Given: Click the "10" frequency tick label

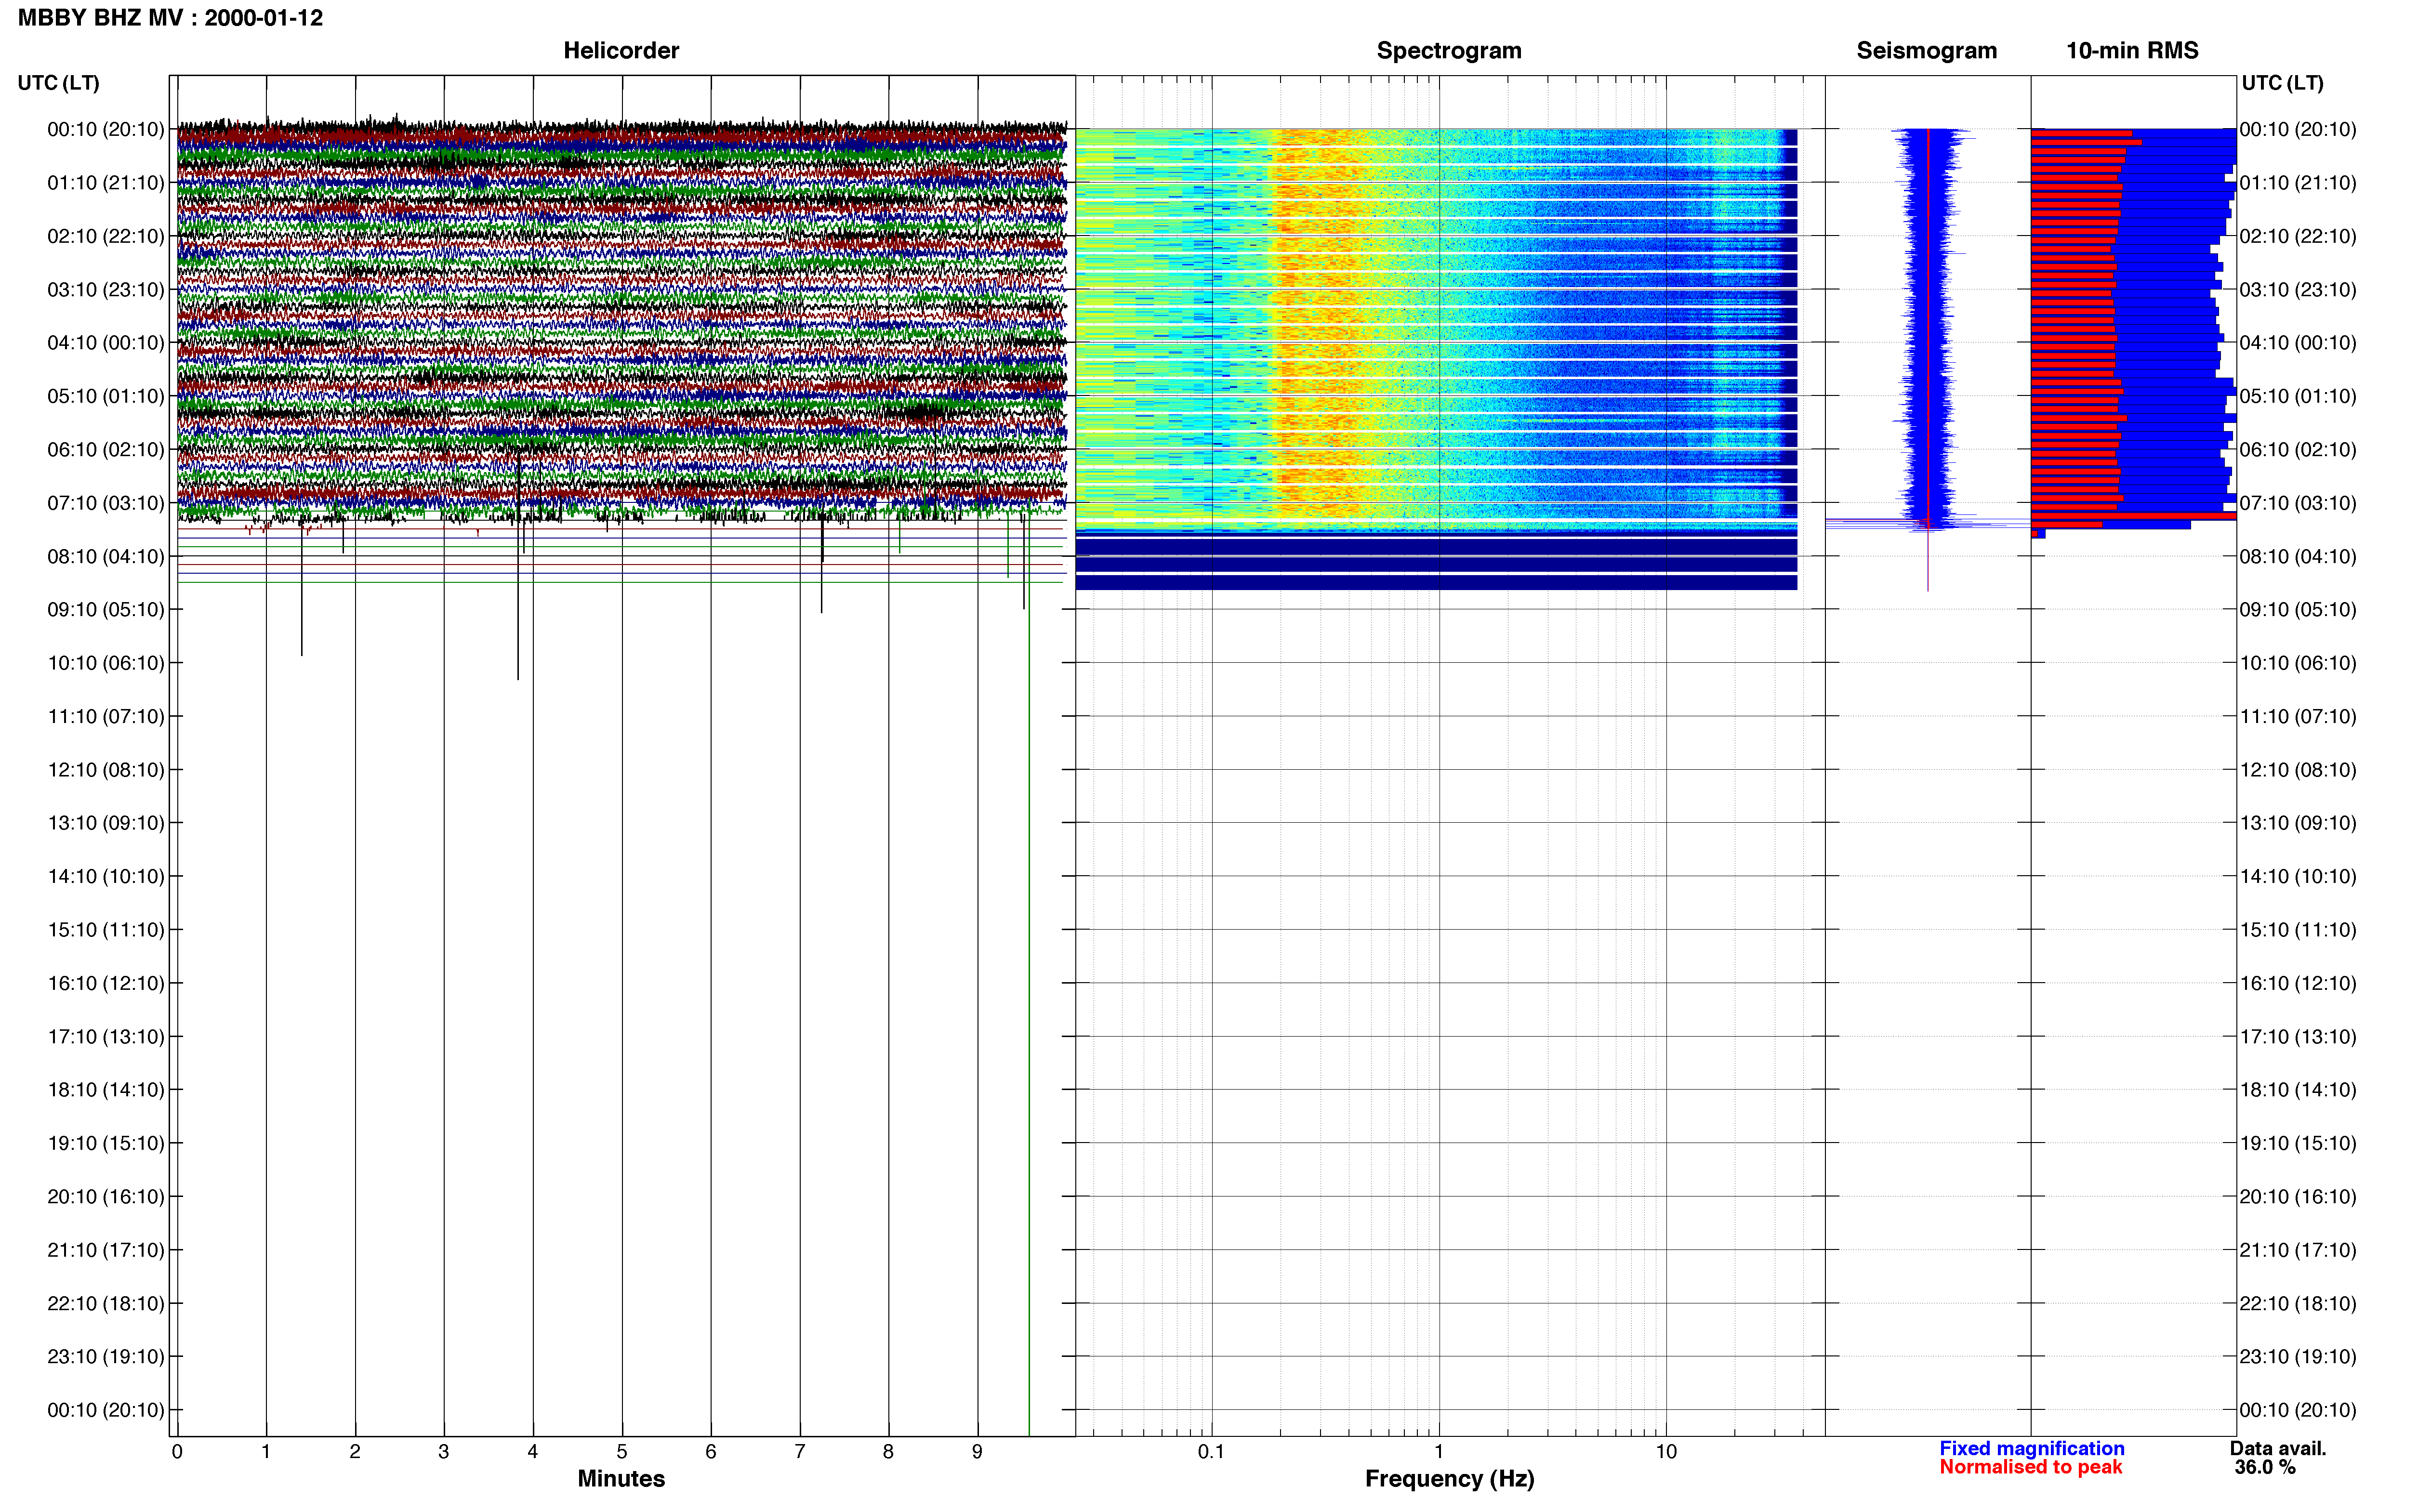Looking at the screenshot, I should (x=1665, y=1451).
